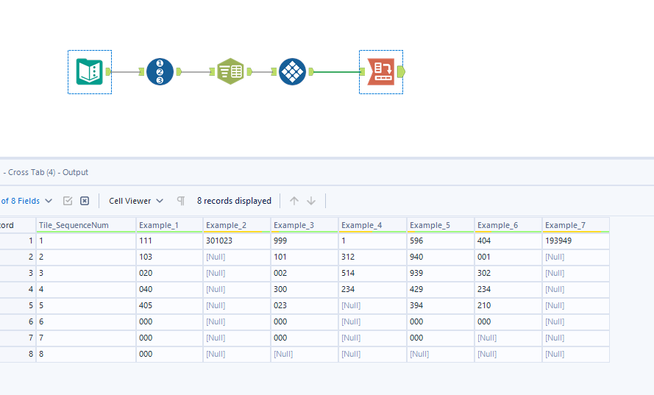Click the Example_1 column header

point(169,225)
